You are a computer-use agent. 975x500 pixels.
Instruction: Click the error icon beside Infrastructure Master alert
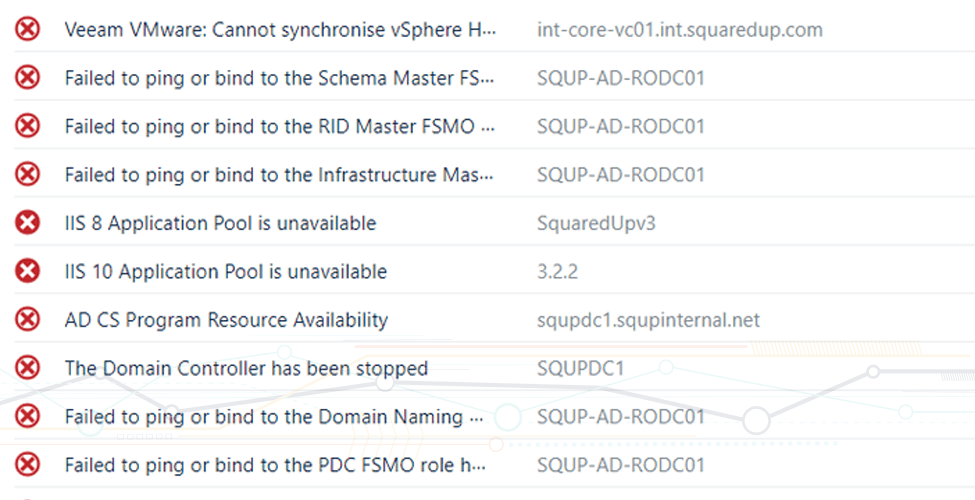[28, 175]
